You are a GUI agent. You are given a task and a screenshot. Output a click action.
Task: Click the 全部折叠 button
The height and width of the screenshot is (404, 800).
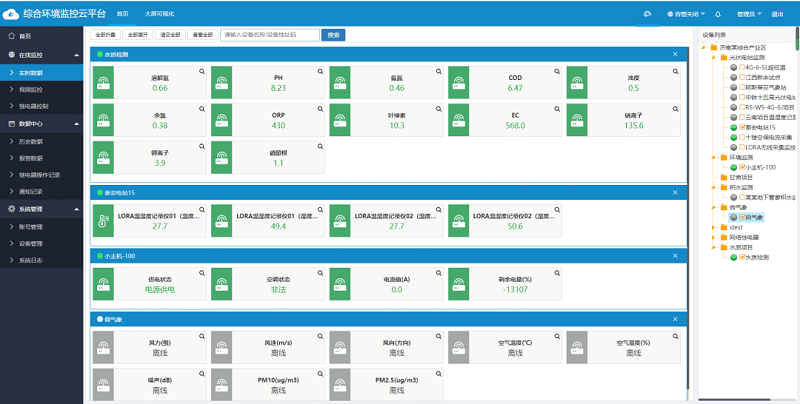point(106,34)
